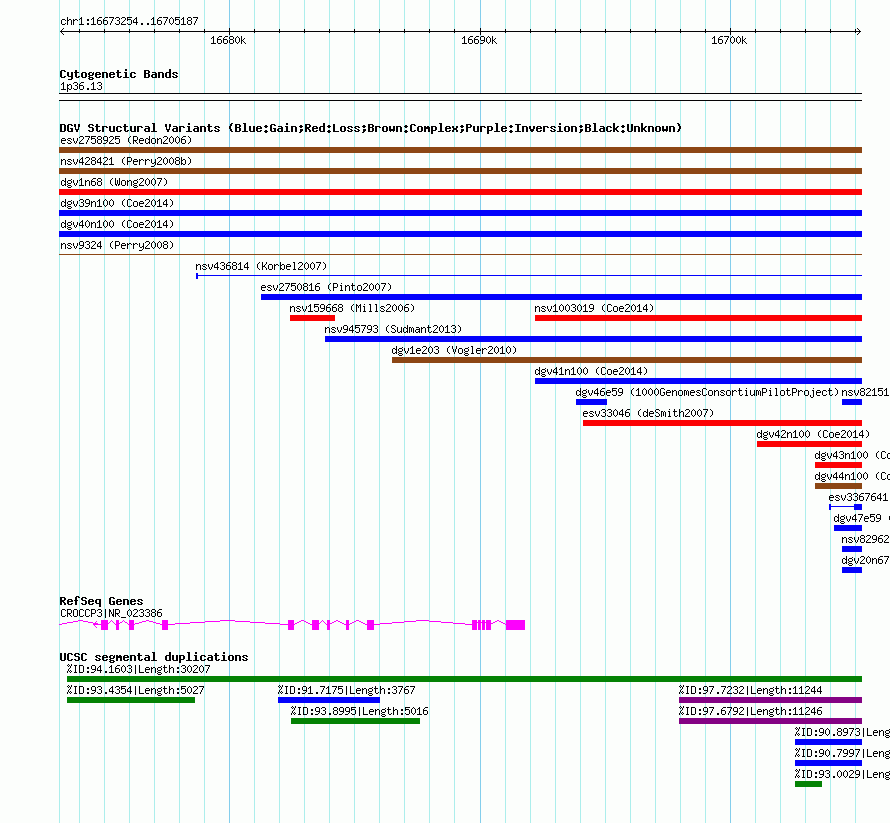Click the dgv20n67 variant label
Screen dimensions: 890x823
tap(865, 560)
